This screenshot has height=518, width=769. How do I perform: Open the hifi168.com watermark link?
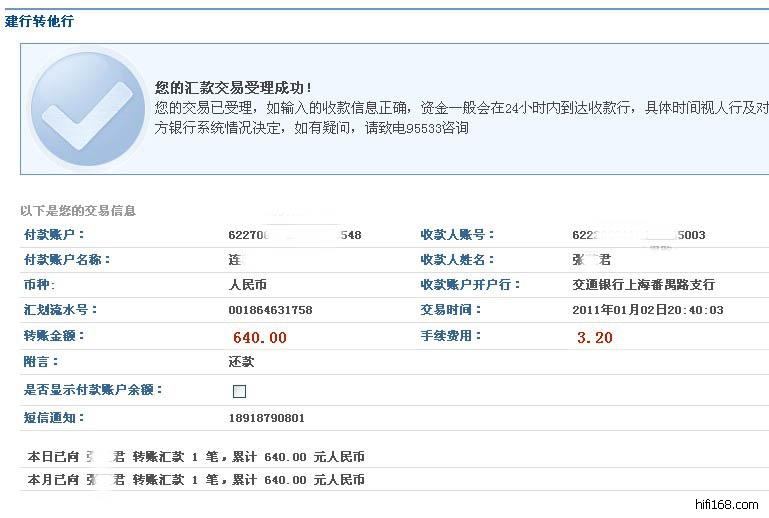725,504
